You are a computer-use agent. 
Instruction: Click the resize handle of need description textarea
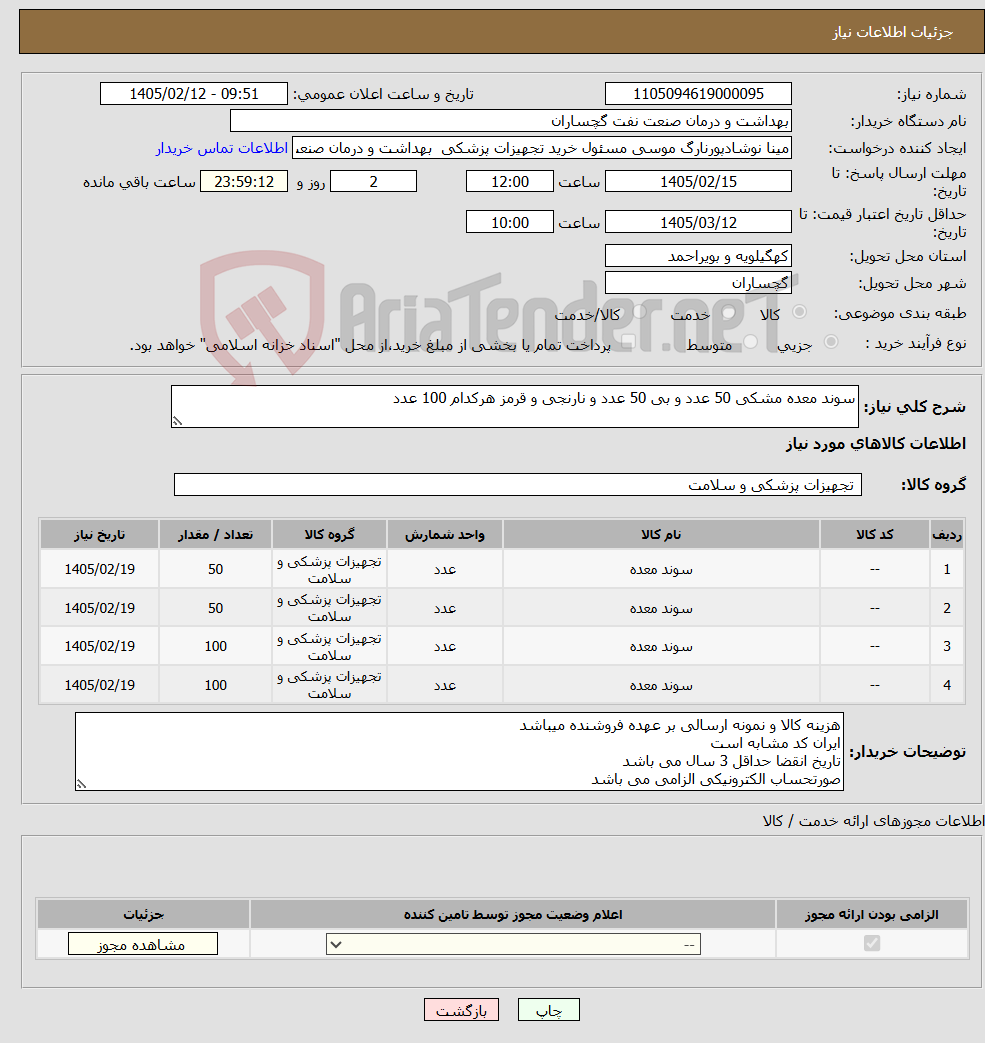coord(177,421)
